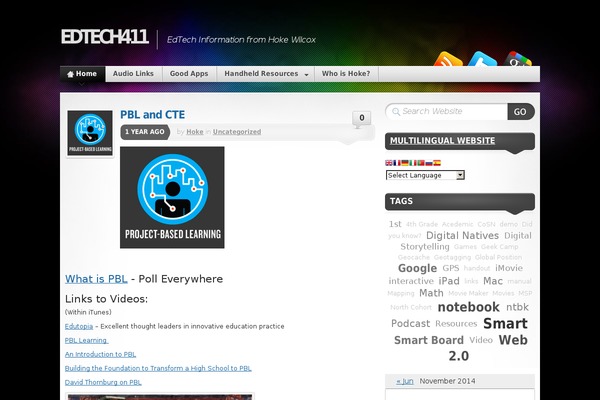Open the Select Language dropdown
This screenshot has height=400, width=600.
coord(425,175)
